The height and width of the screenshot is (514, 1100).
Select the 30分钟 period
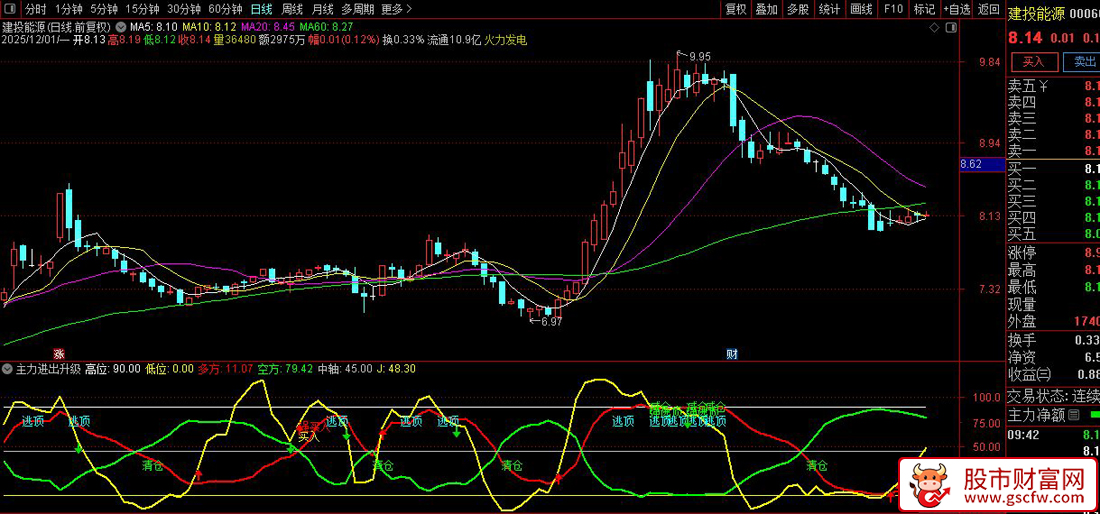coord(184,10)
